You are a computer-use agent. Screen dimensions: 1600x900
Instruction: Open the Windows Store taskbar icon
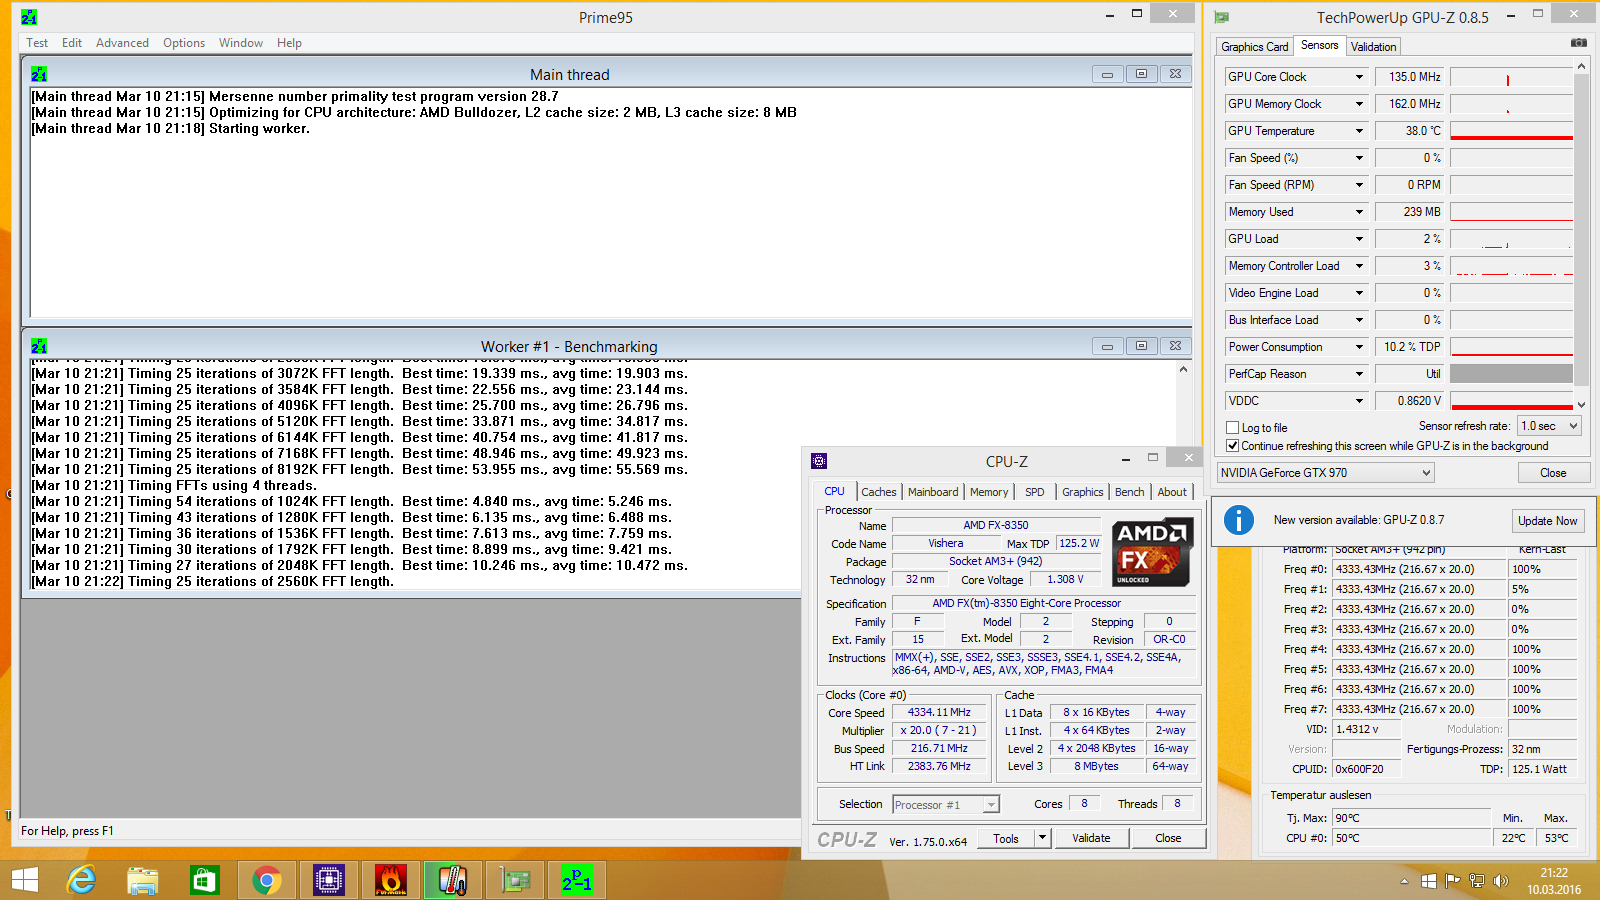tap(205, 880)
